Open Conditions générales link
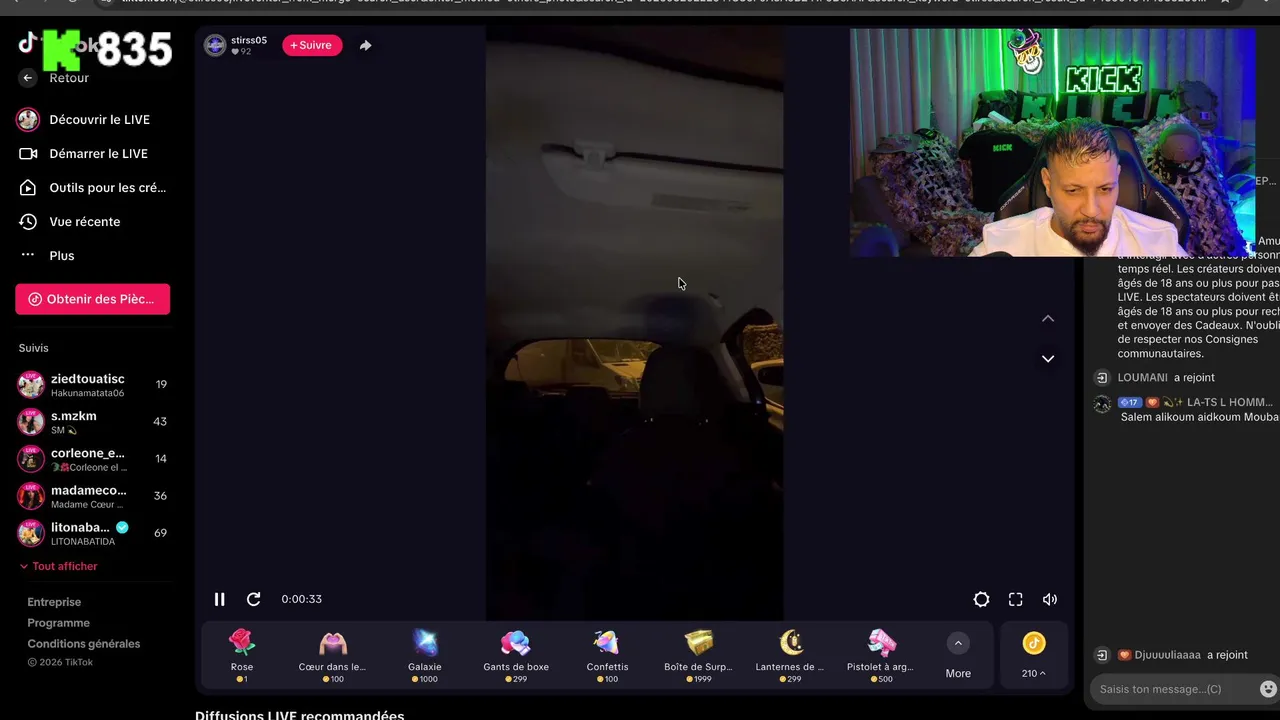Image resolution: width=1280 pixels, height=720 pixels. pyautogui.click(x=84, y=644)
